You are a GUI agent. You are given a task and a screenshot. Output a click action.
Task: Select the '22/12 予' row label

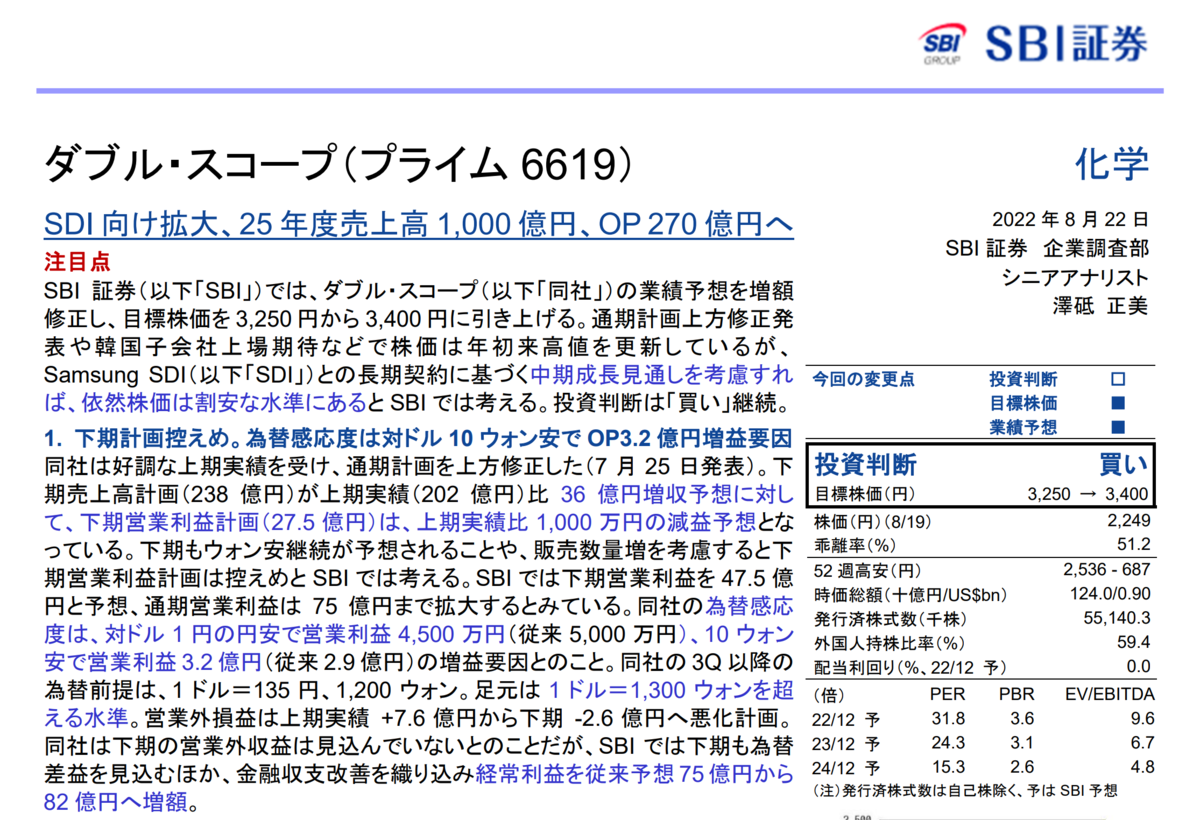(848, 718)
